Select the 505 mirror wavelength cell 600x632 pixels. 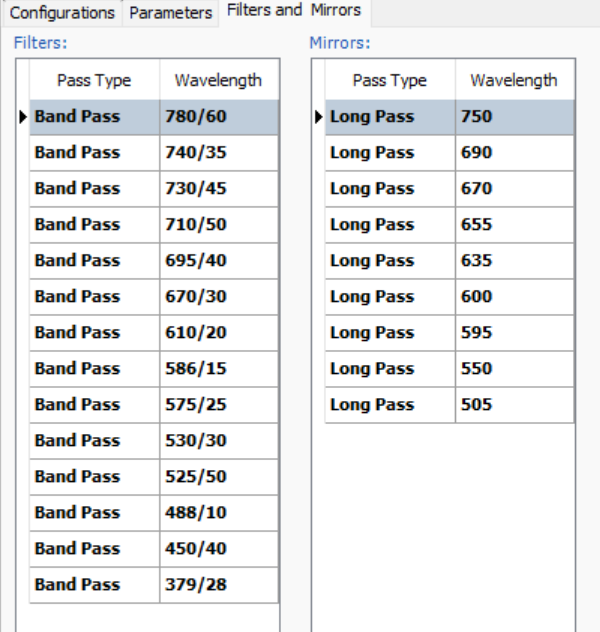(x=514, y=405)
